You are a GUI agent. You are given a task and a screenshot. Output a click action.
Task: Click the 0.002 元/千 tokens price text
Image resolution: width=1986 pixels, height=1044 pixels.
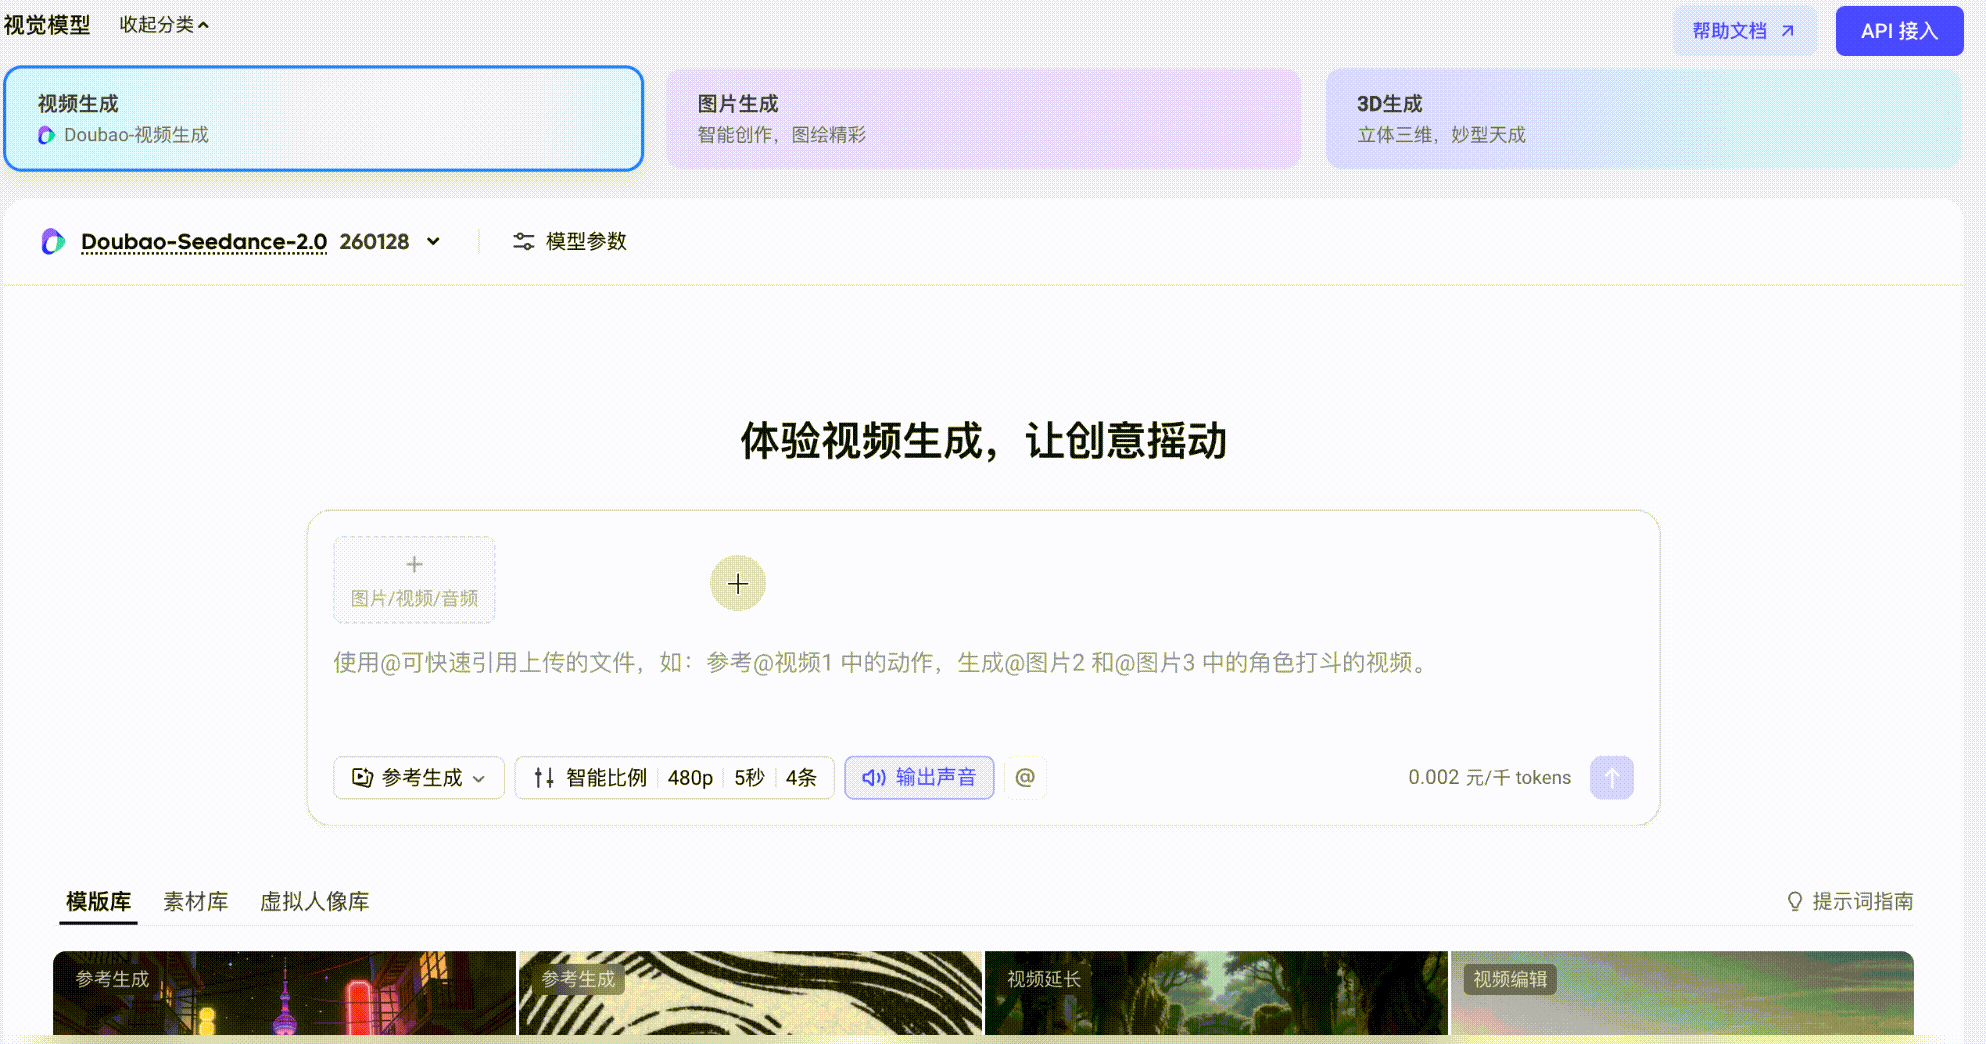(x=1489, y=777)
